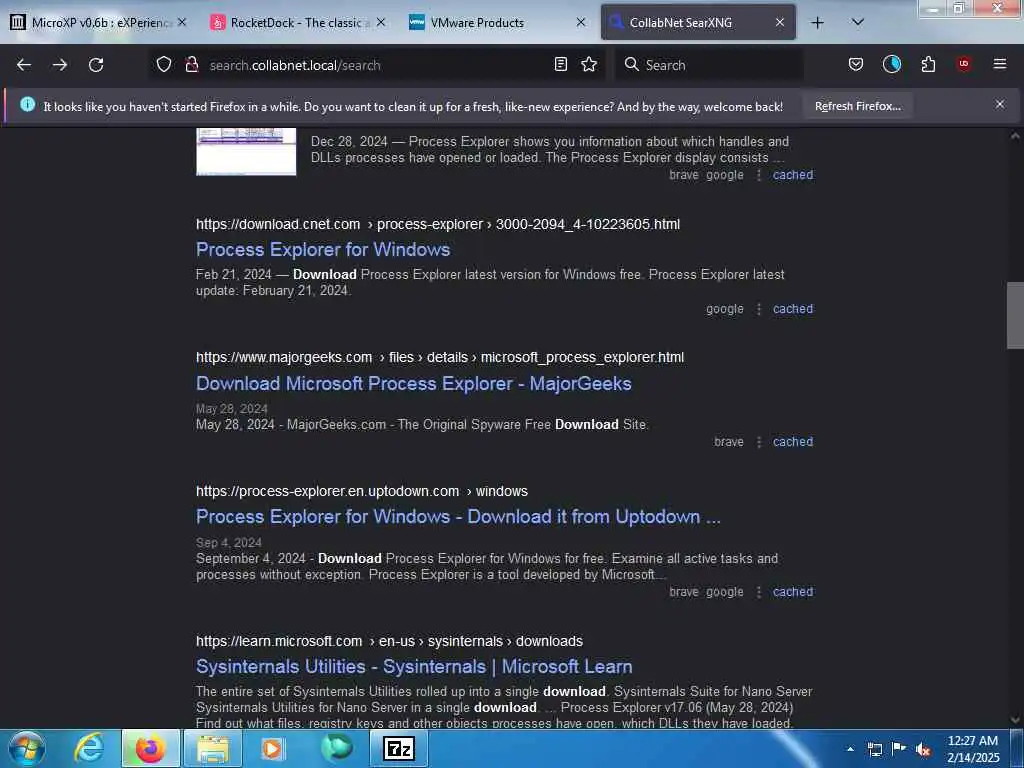The image size is (1024, 768).
Task: Reload the current page
Action: click(x=96, y=65)
